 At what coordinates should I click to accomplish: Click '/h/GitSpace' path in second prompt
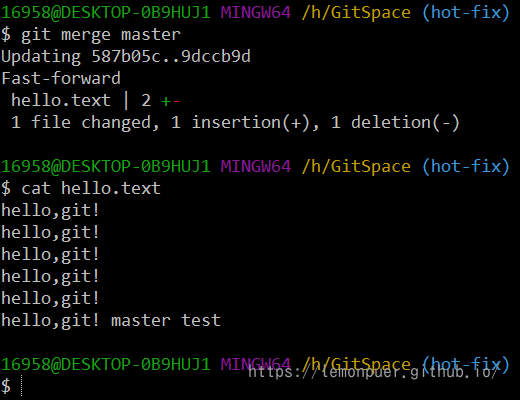[356, 166]
